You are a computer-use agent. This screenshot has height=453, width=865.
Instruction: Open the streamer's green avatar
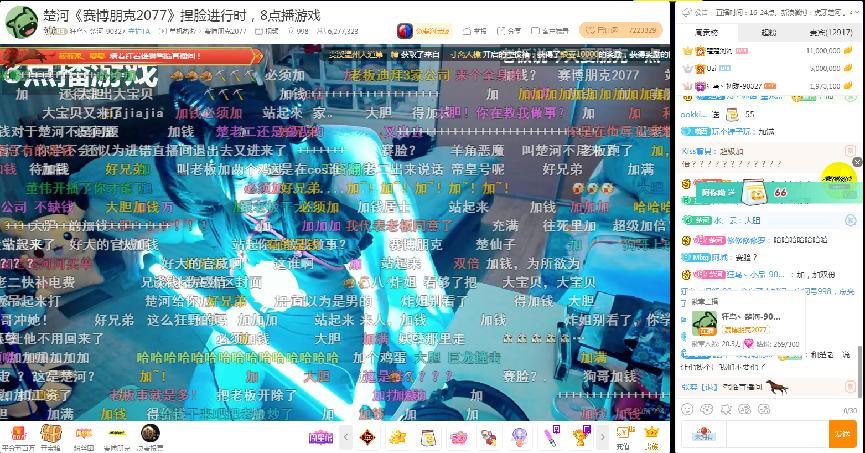[x=21, y=22]
